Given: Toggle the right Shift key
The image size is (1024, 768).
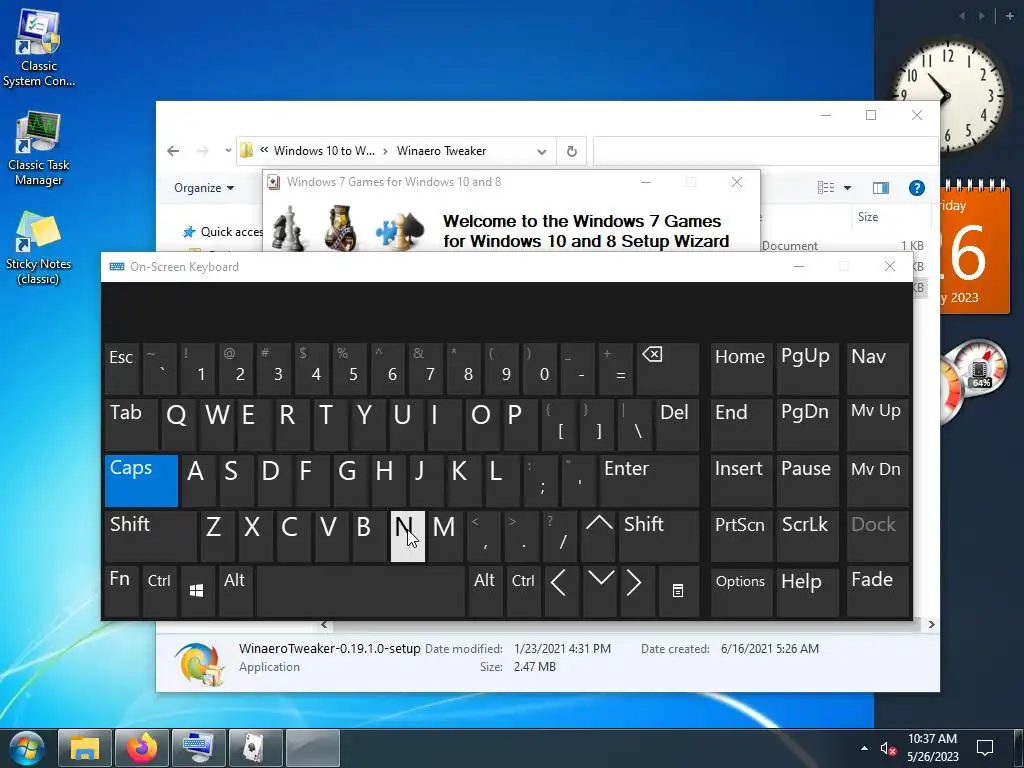Looking at the screenshot, I should point(659,536).
